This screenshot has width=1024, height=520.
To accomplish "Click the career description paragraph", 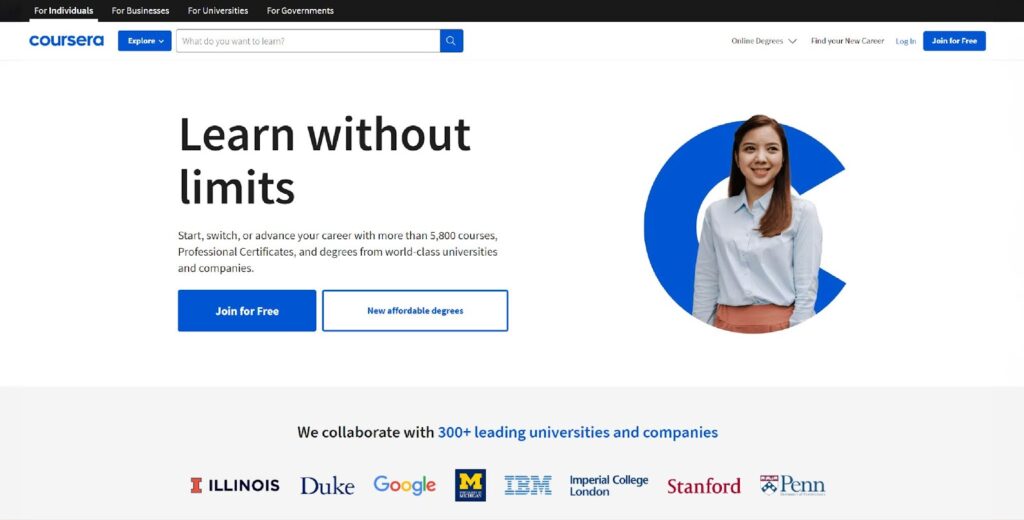I will point(338,252).
